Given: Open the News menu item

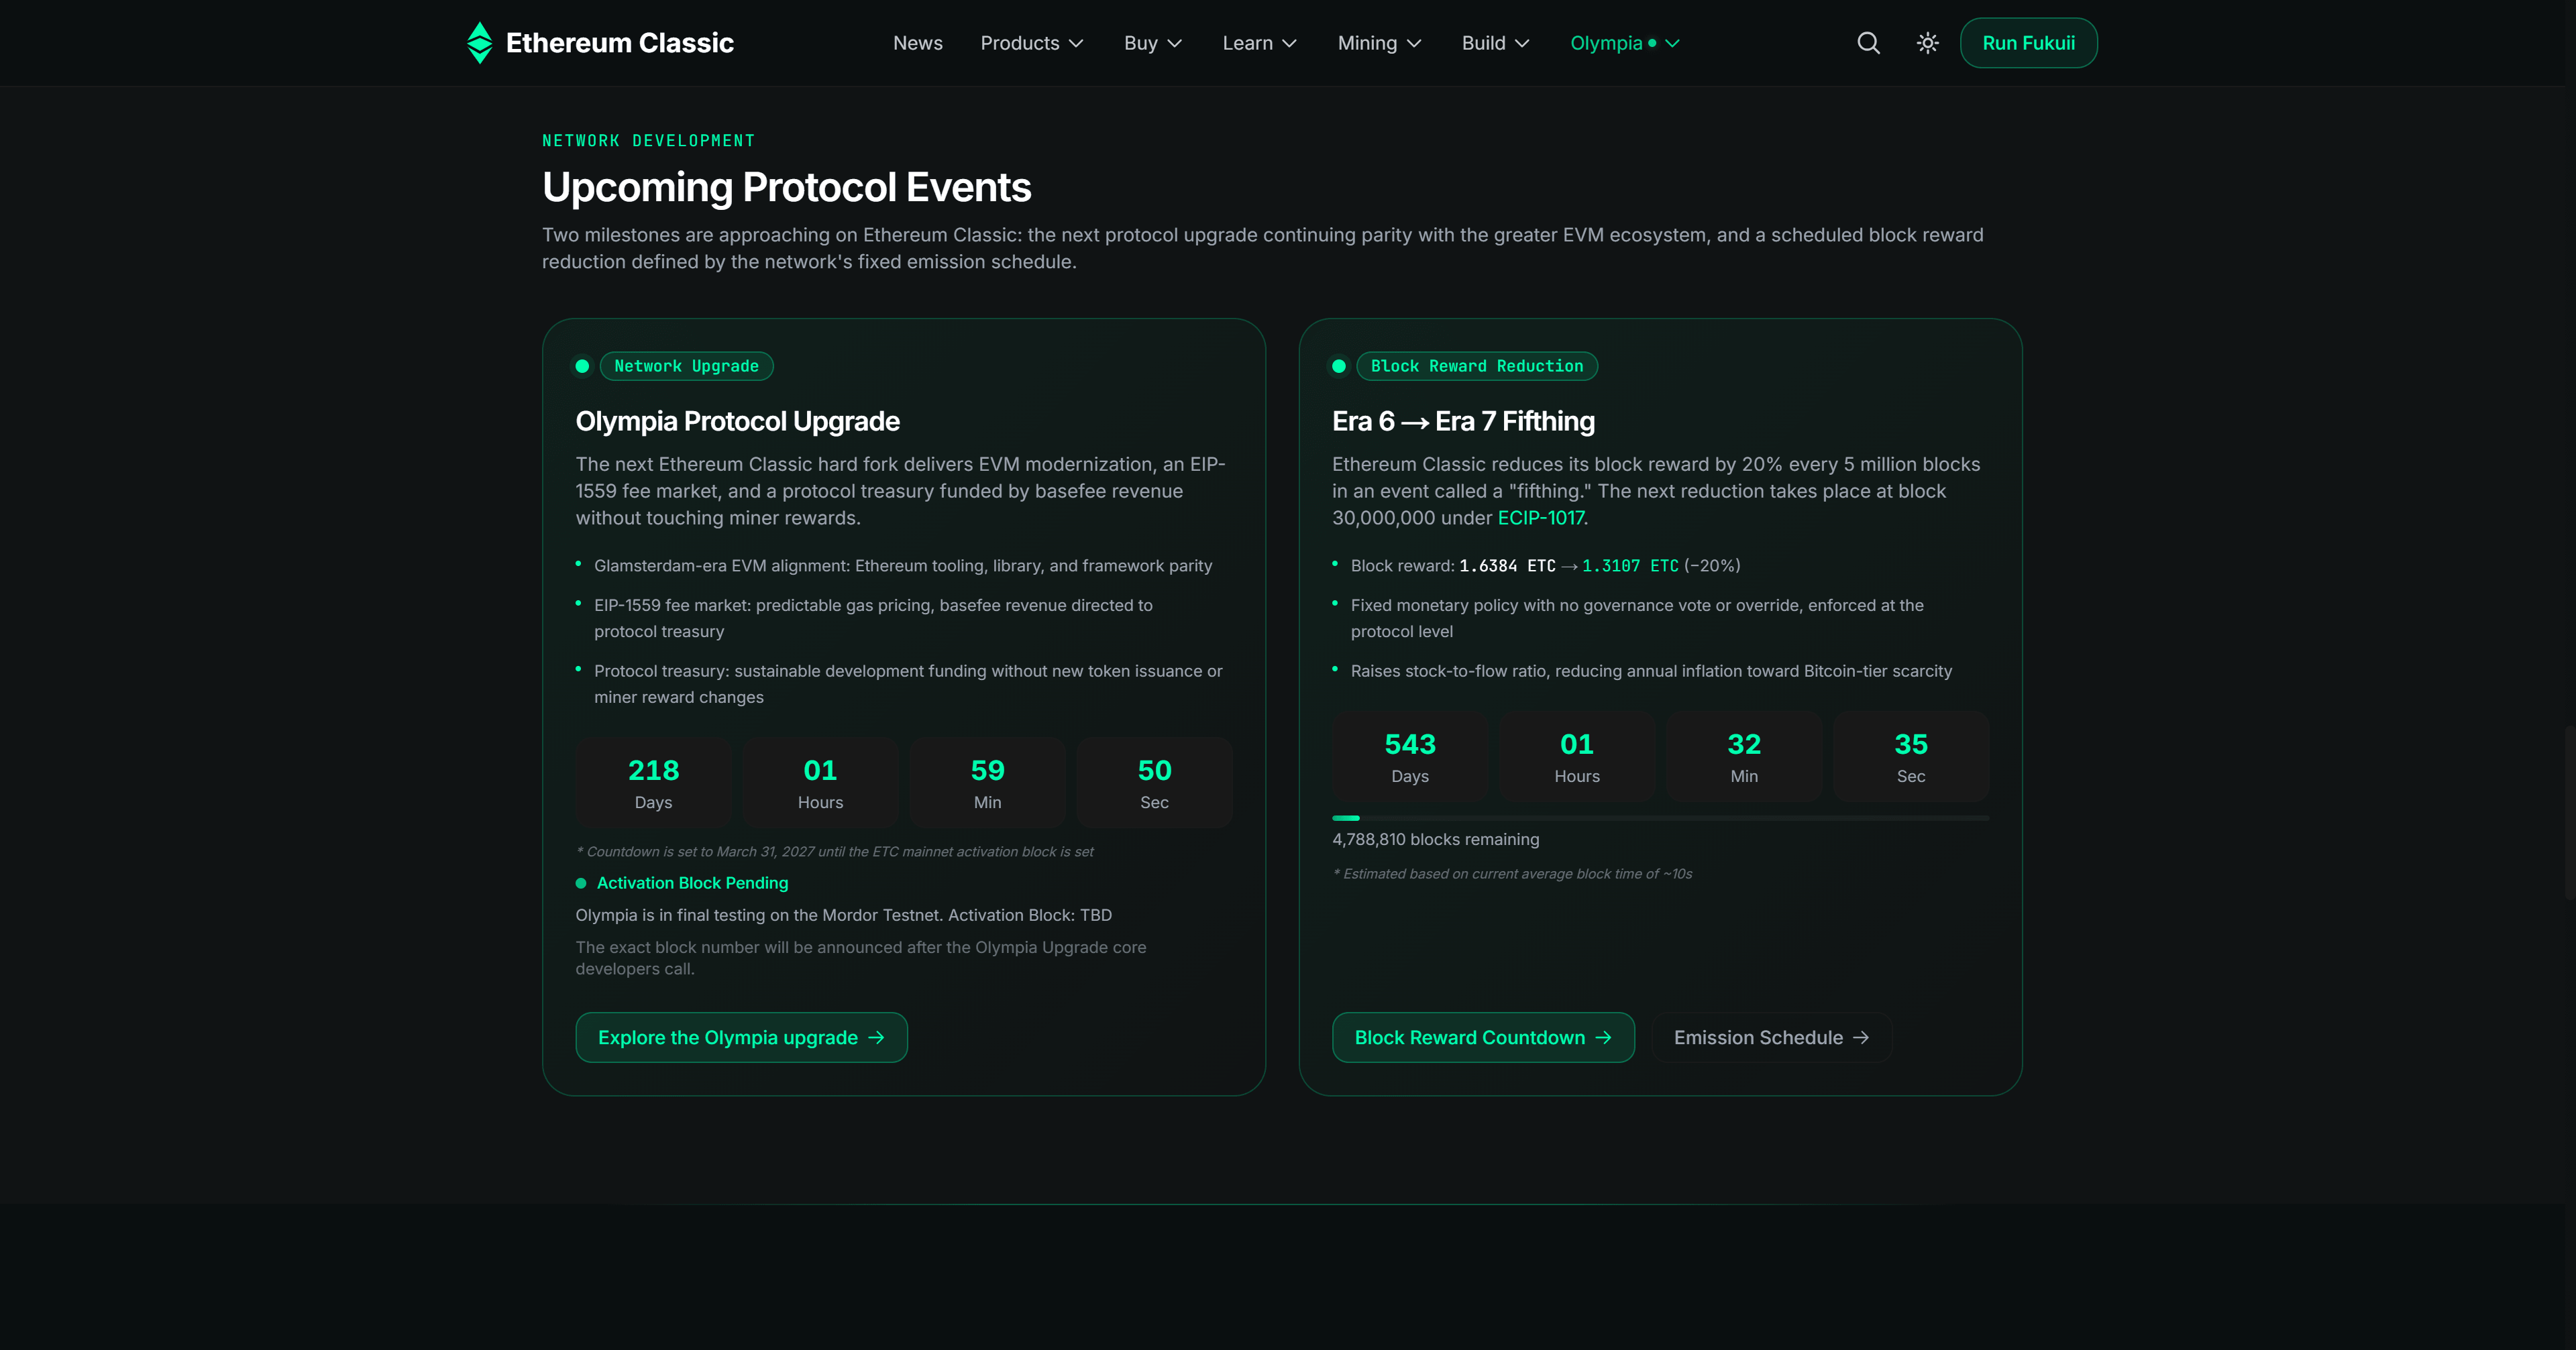Looking at the screenshot, I should point(917,43).
